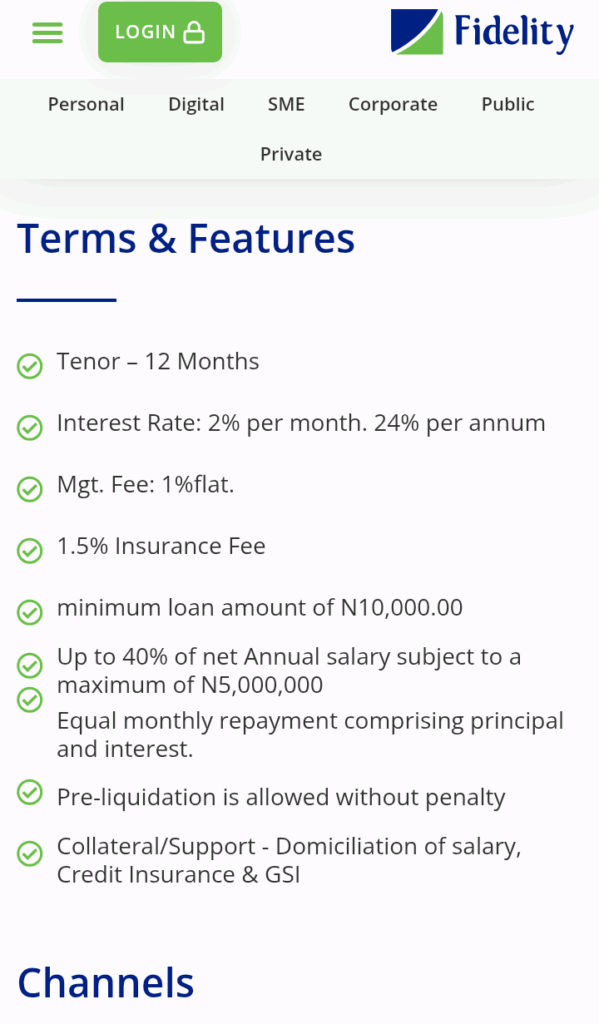
Task: Open the Personal banking tab
Action: [86, 104]
